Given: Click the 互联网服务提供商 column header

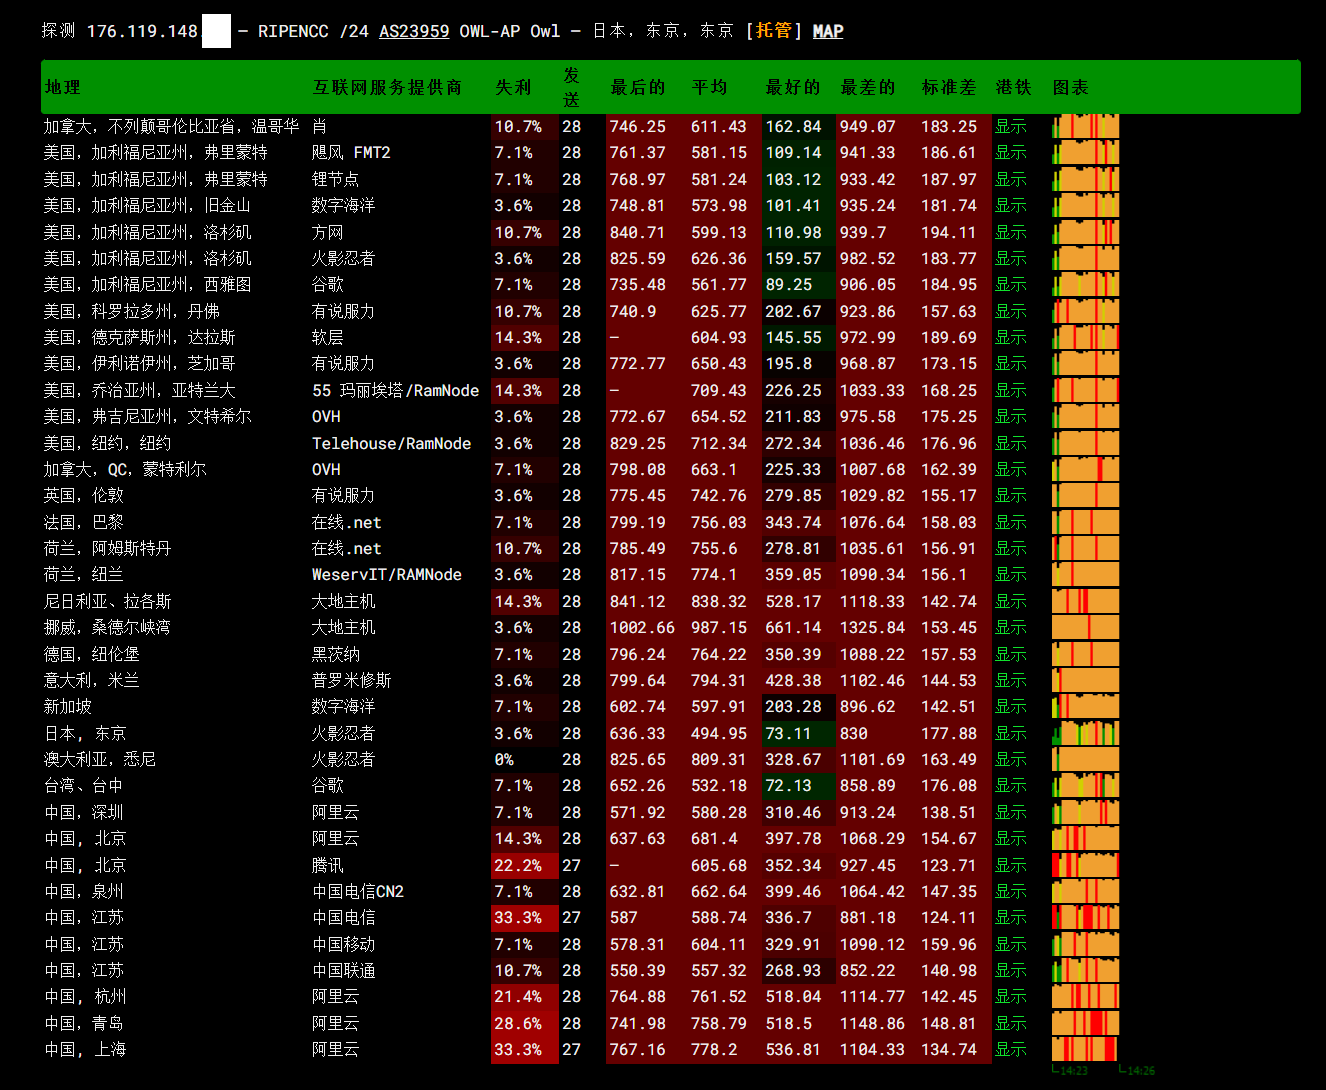Looking at the screenshot, I should pos(387,87).
